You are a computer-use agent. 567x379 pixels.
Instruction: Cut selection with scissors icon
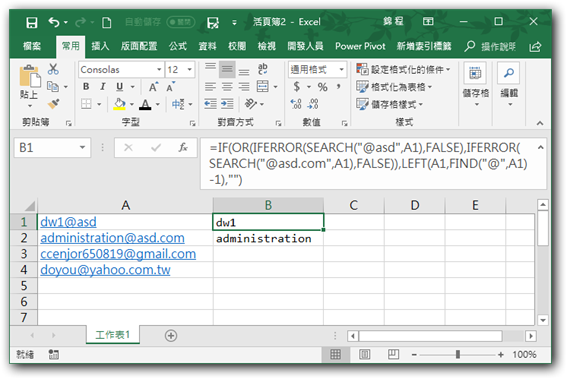click(x=53, y=69)
